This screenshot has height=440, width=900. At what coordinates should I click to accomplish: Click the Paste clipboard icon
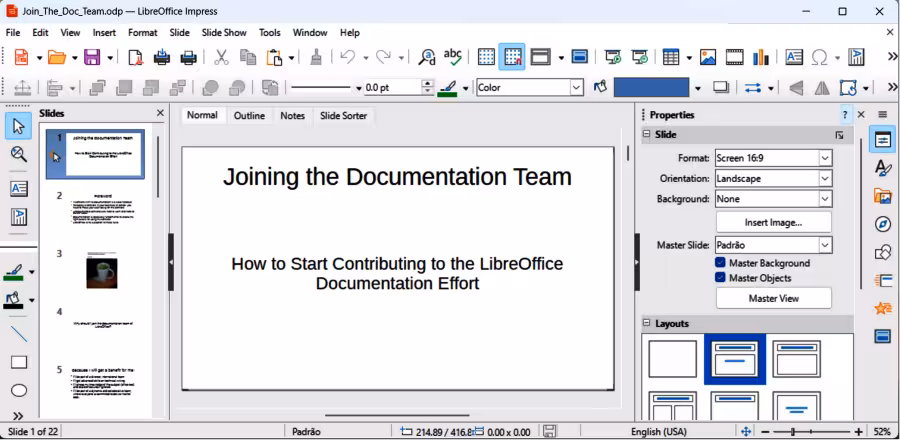pyautogui.click(x=274, y=57)
